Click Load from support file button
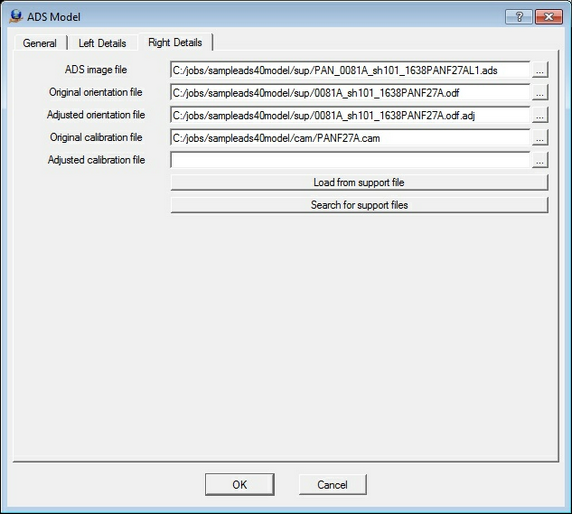Viewport: 572px width, 514px height. coord(359,182)
